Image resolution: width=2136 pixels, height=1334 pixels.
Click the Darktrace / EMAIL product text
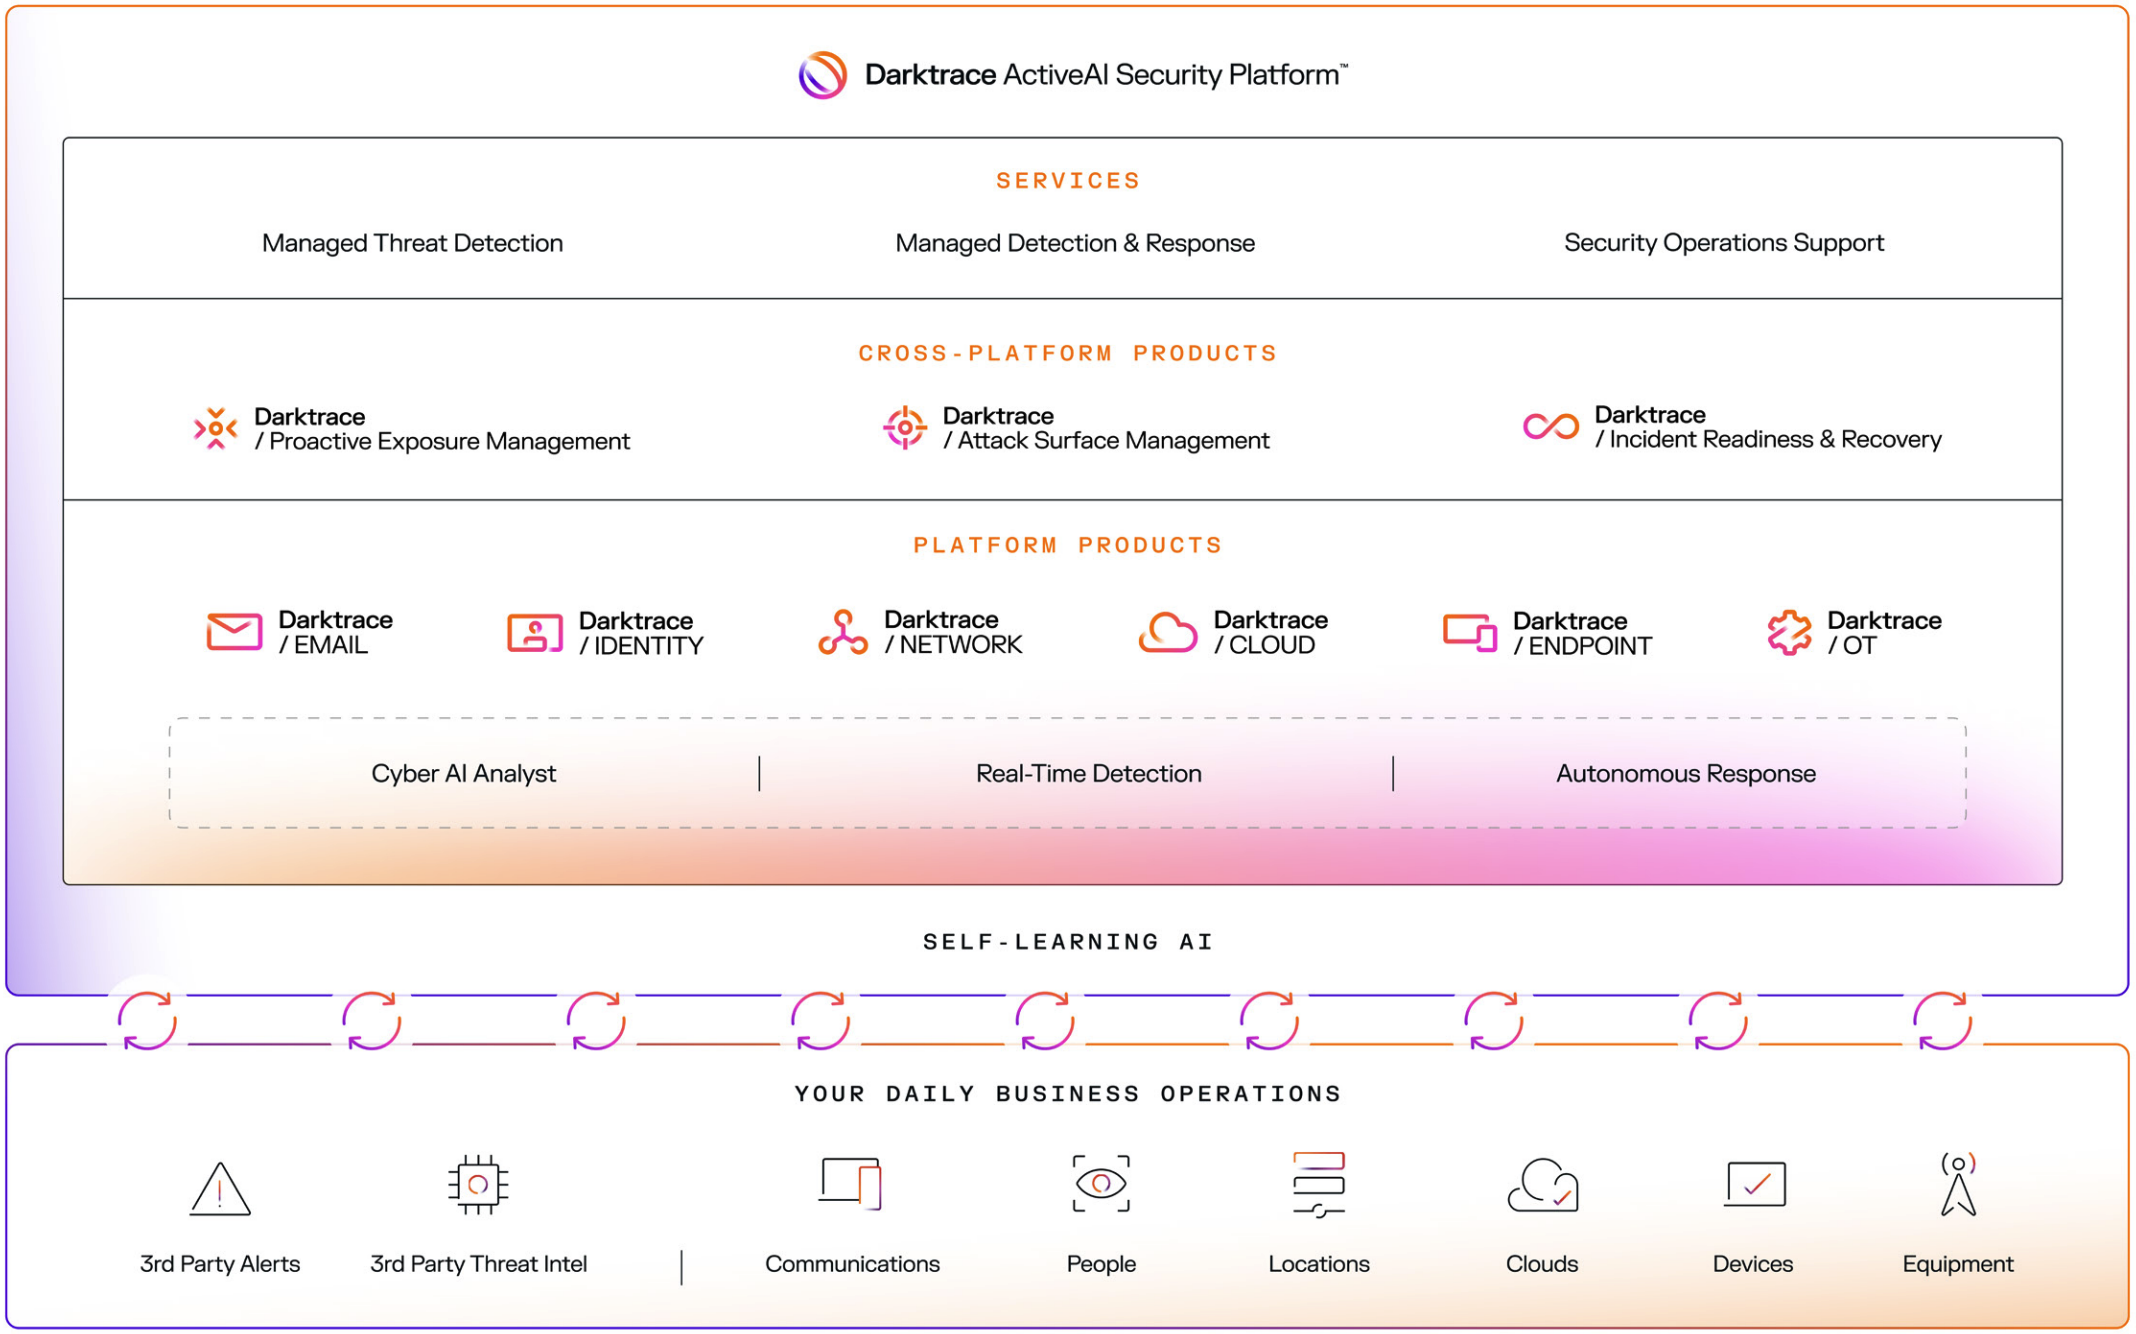coord(335,633)
